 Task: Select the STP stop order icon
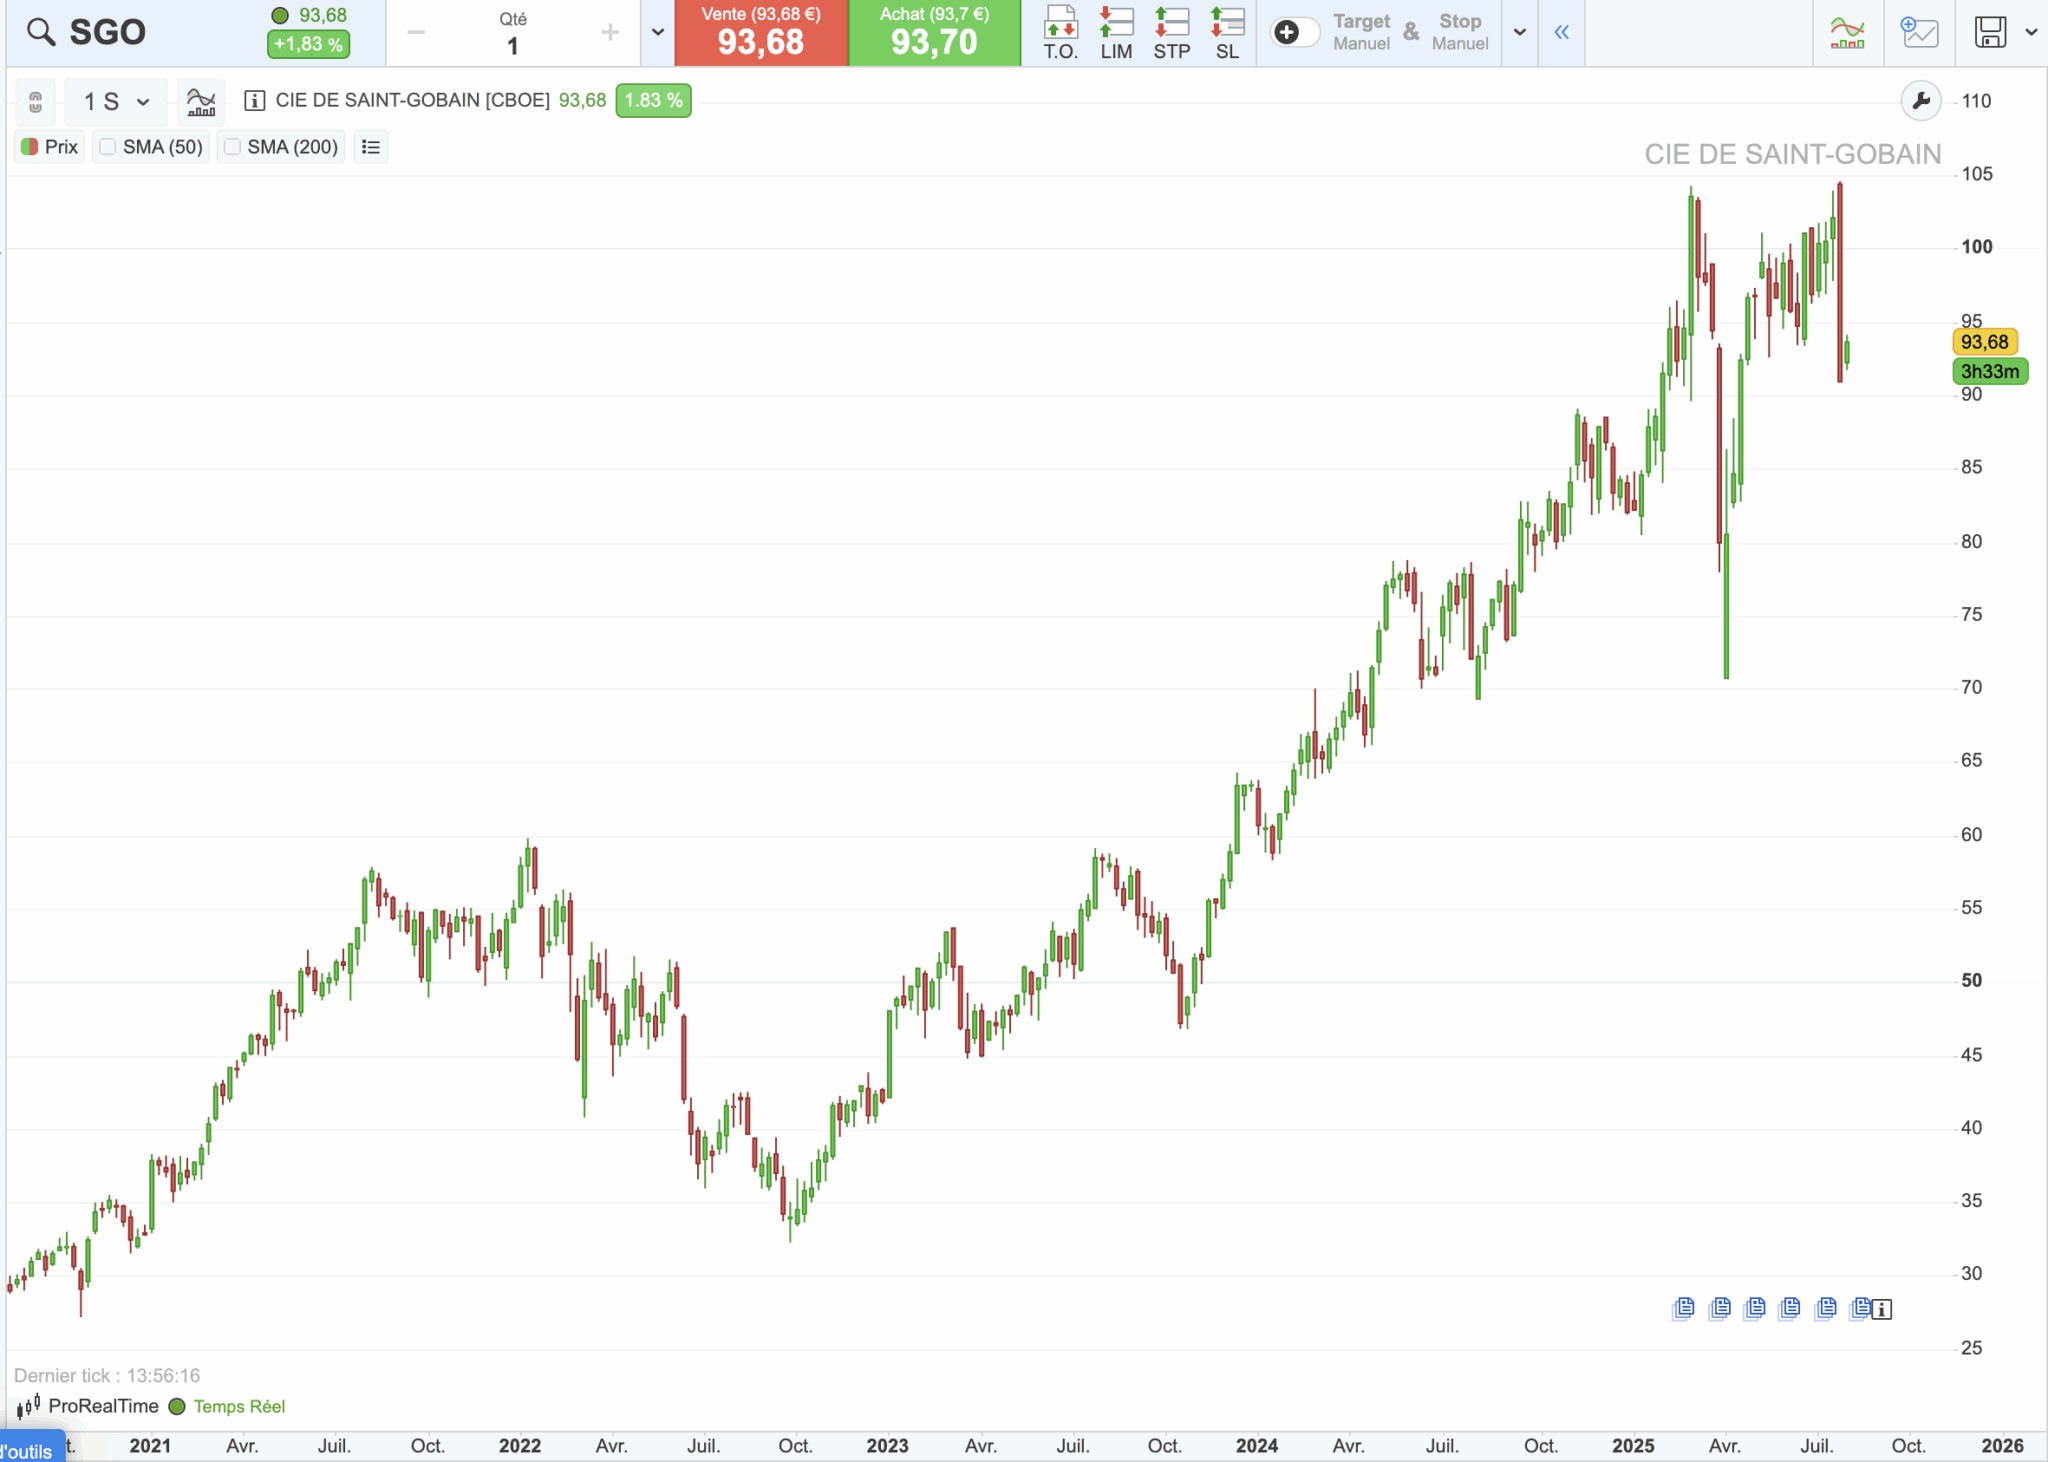(x=1172, y=33)
